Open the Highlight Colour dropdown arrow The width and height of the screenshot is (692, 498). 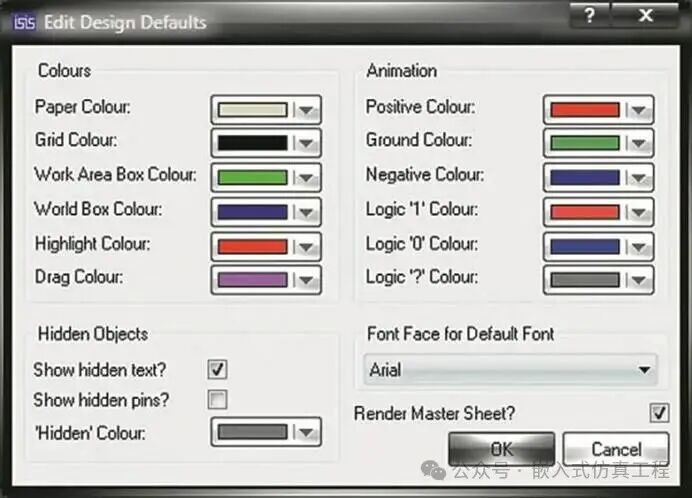306,247
